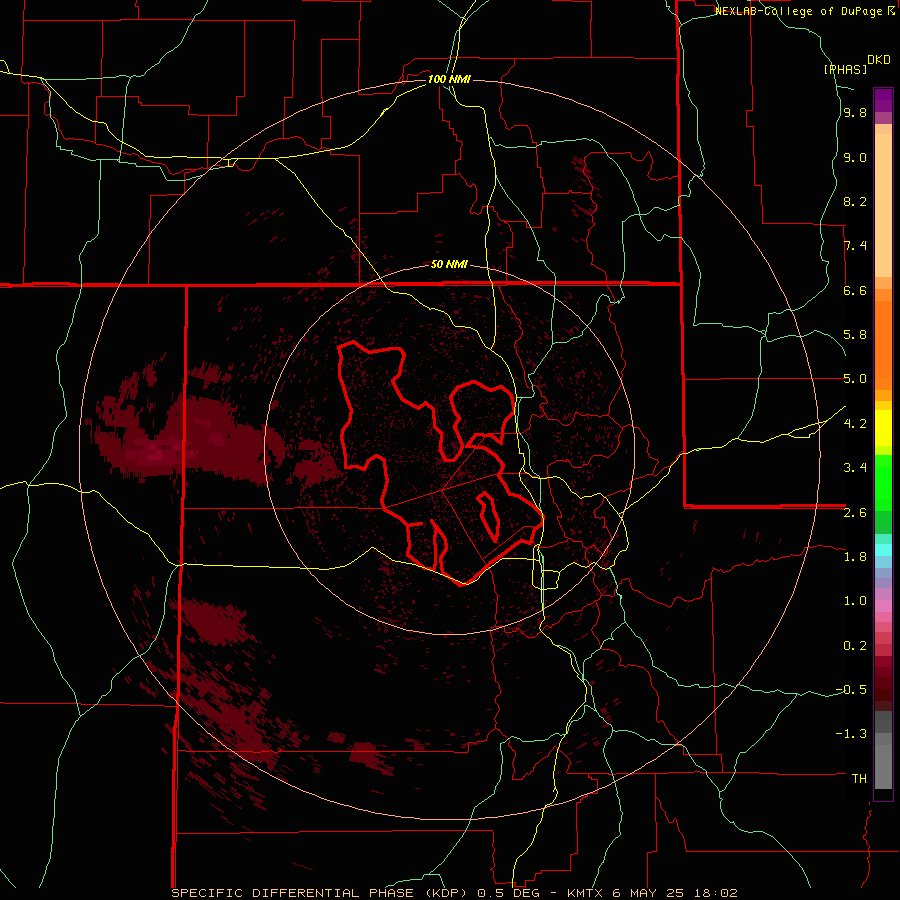Viewport: 900px width, 900px height.
Task: Click the 5.8 value on color scale
Action: click(855, 335)
